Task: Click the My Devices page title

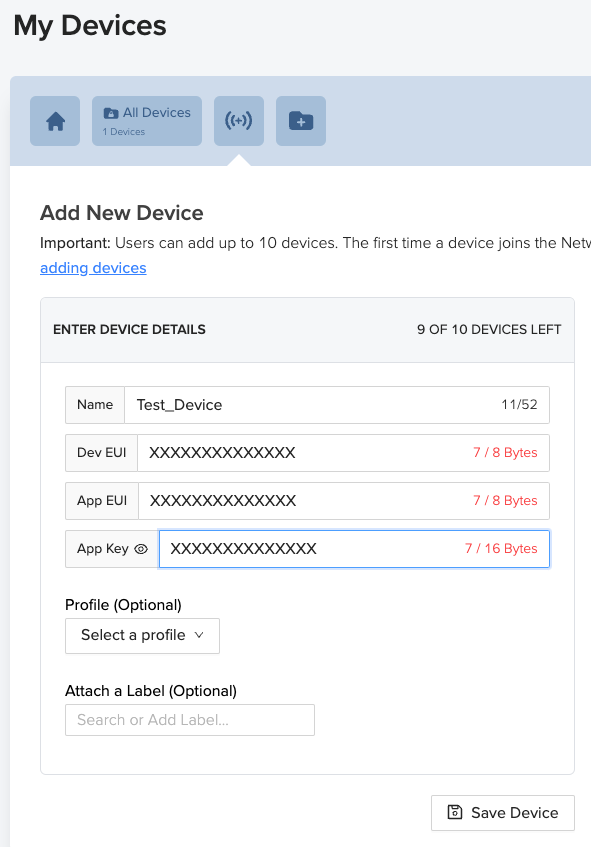Action: (90, 25)
